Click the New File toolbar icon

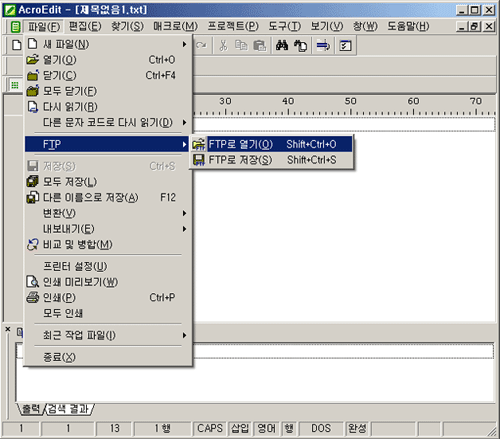[16, 45]
